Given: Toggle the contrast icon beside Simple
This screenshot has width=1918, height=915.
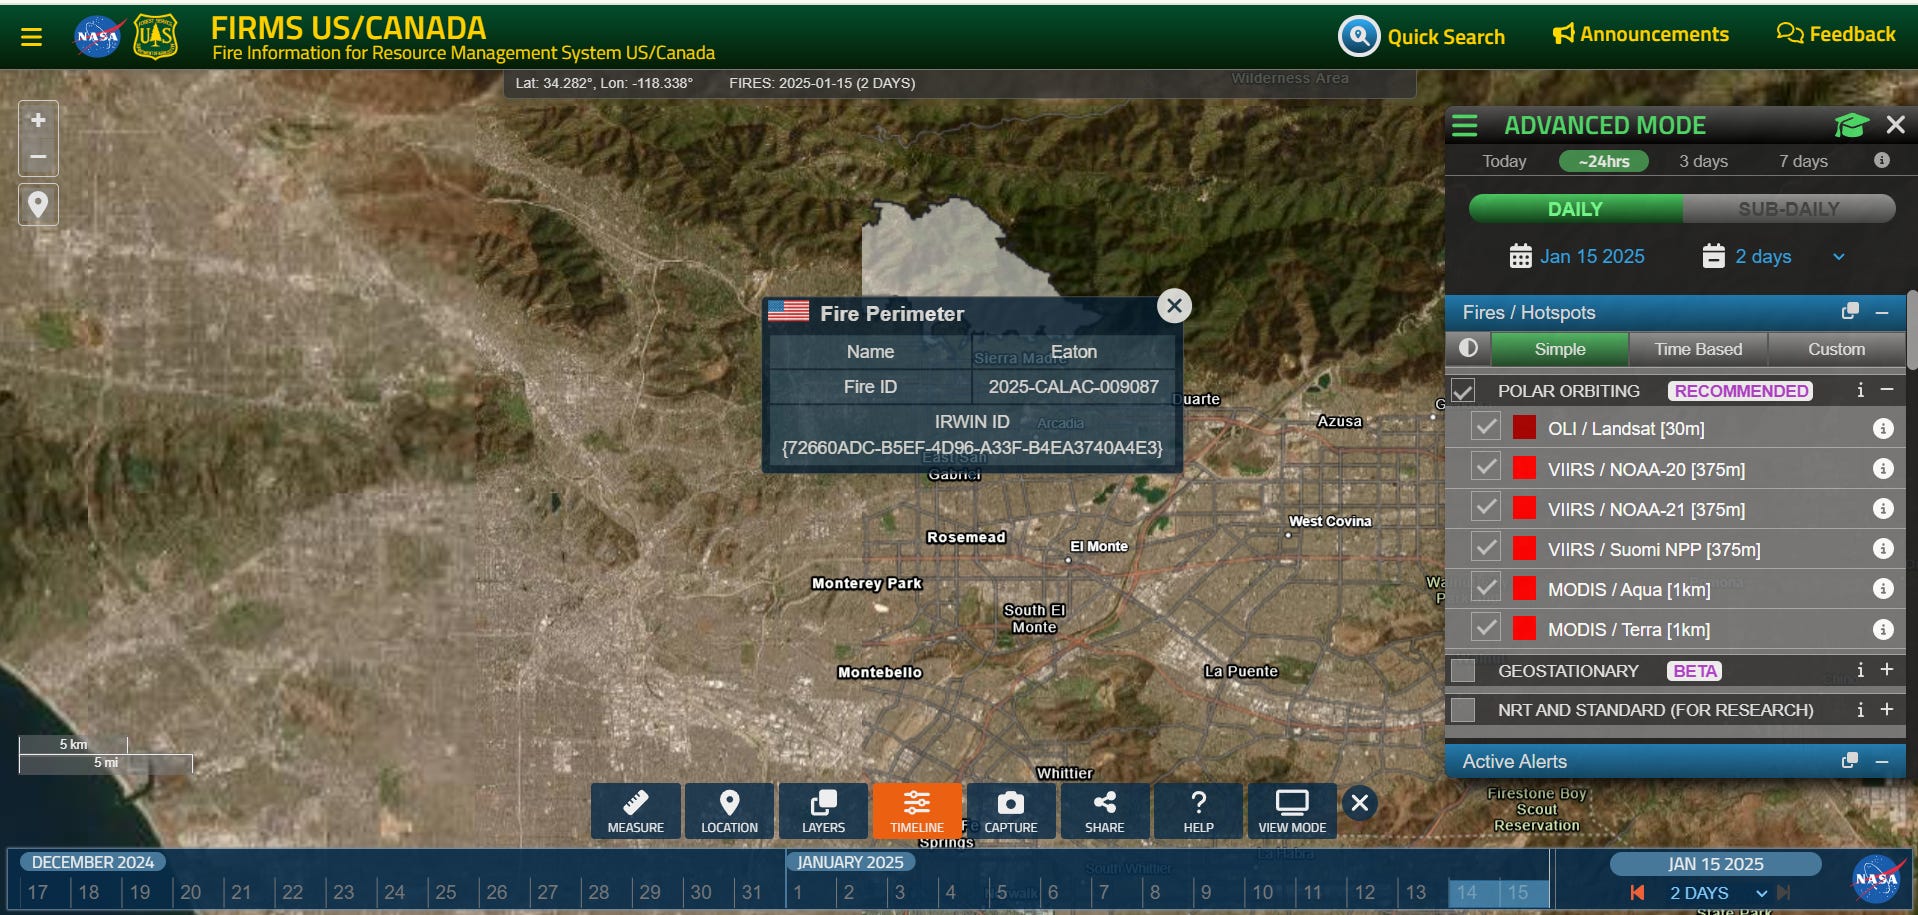Looking at the screenshot, I should point(1468,348).
